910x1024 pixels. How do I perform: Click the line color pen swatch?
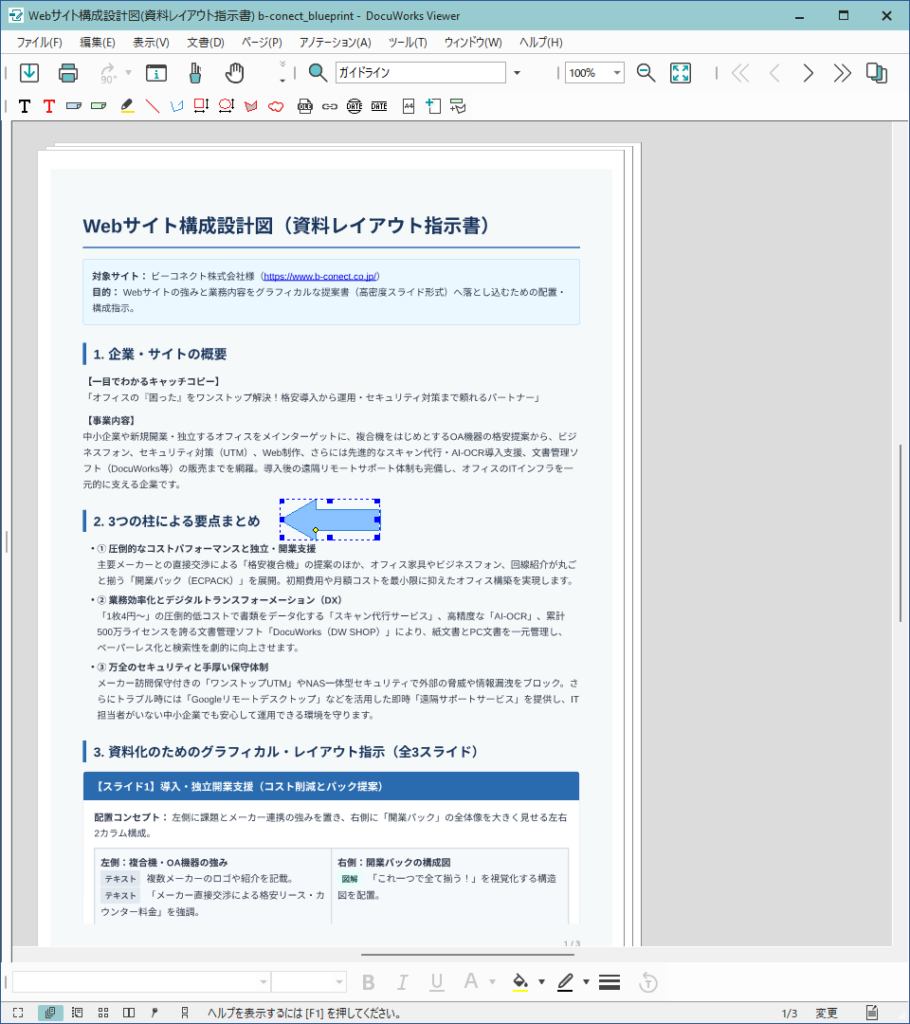[x=566, y=982]
